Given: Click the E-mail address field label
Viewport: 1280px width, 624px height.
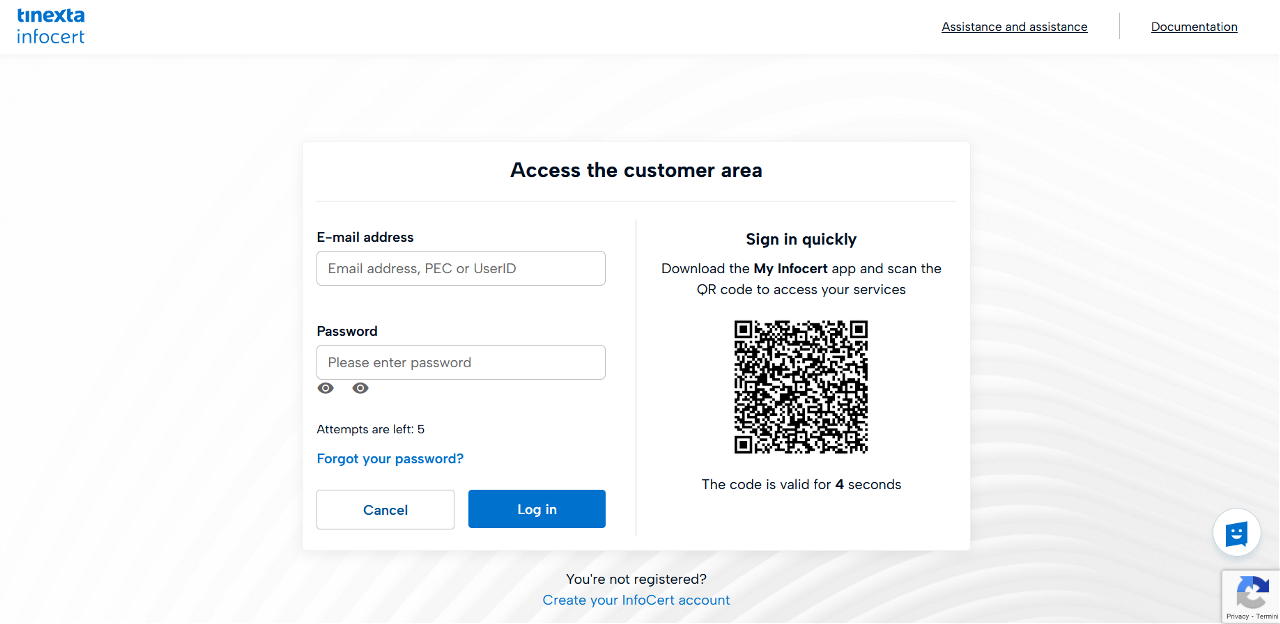Looking at the screenshot, I should [x=365, y=238].
